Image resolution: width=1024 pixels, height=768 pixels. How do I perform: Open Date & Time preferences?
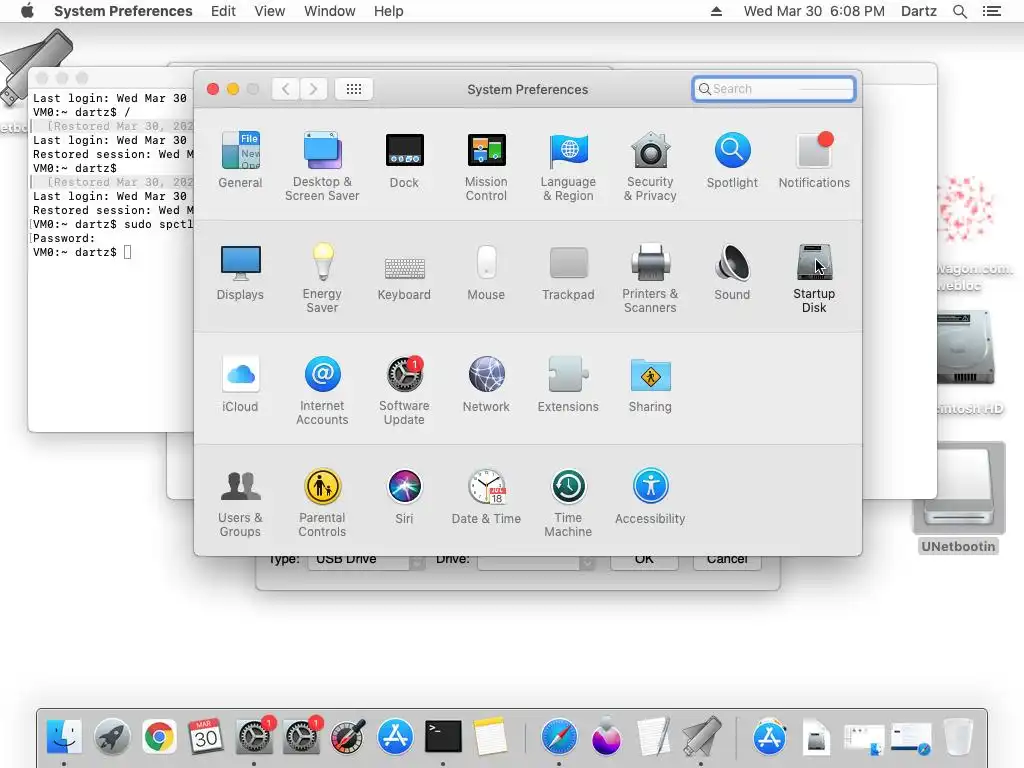486,497
